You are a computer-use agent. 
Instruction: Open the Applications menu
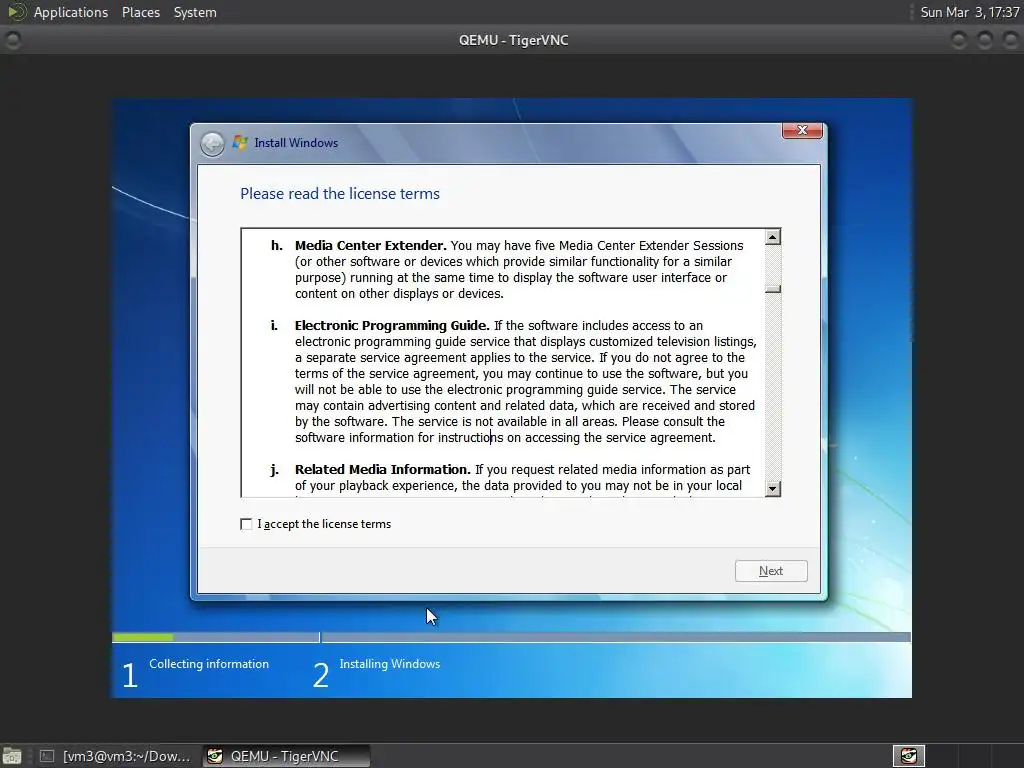point(71,12)
